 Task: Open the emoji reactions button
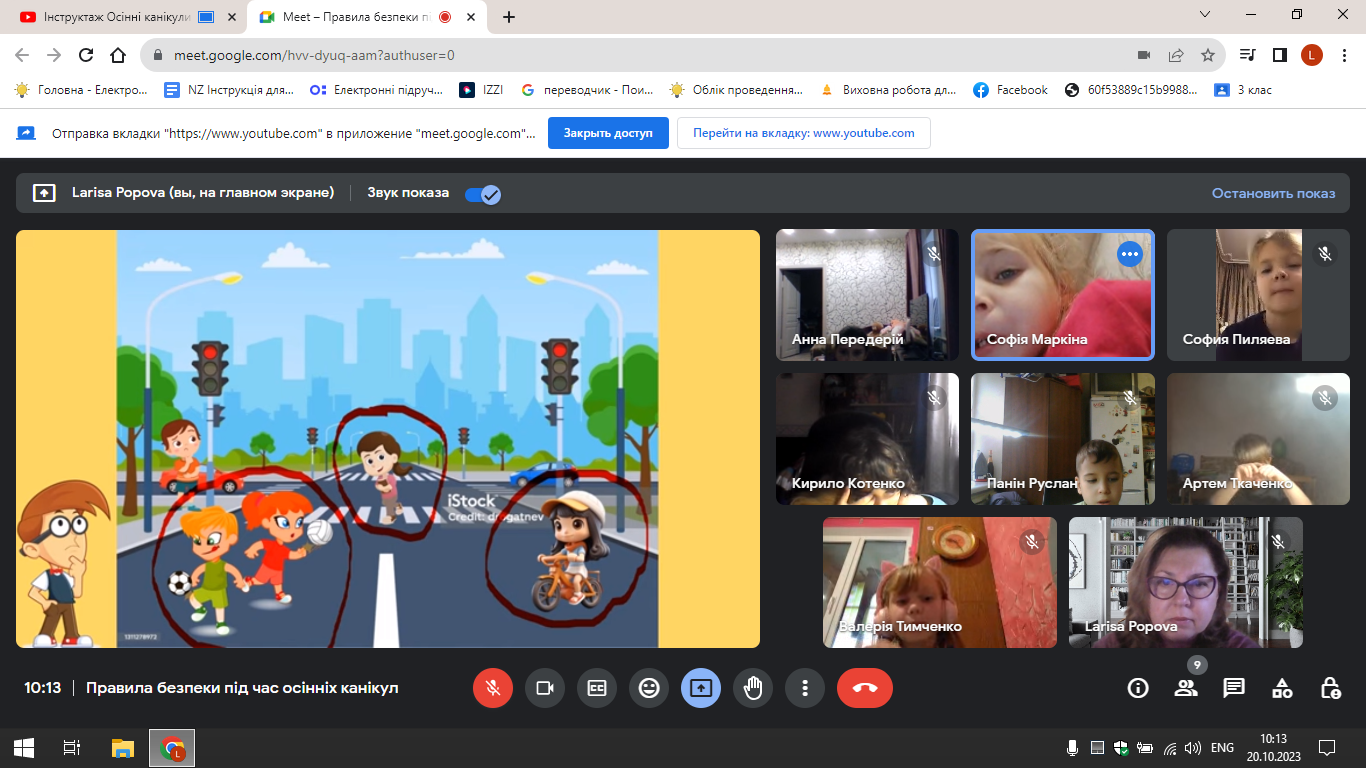[649, 688]
